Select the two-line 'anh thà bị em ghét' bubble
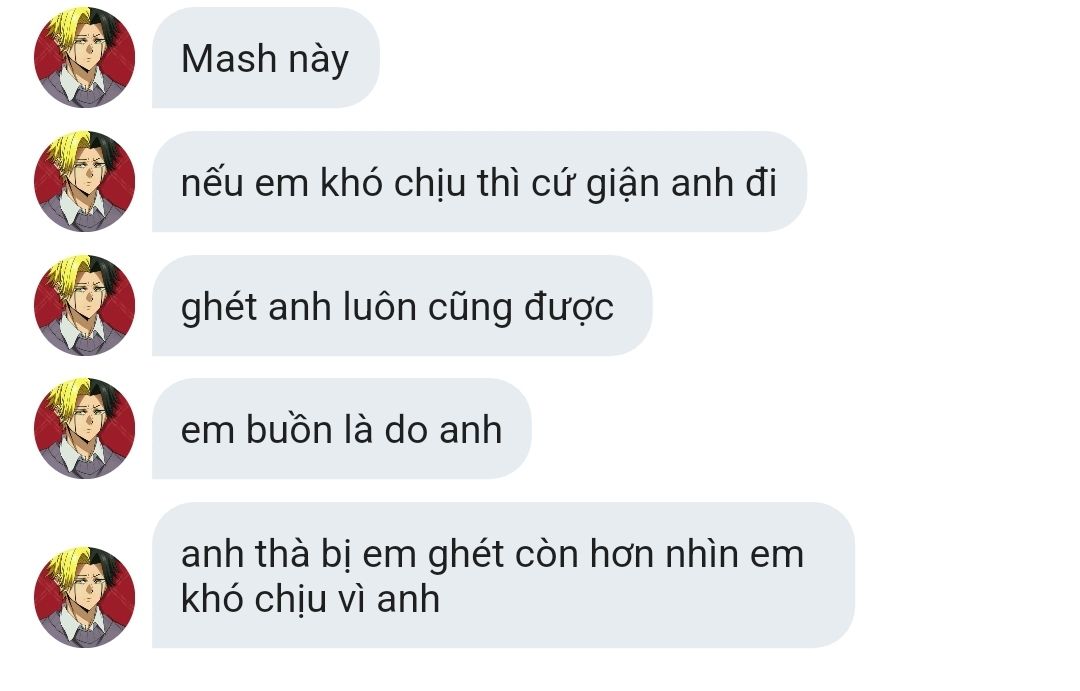1080x691 pixels. 503,575
